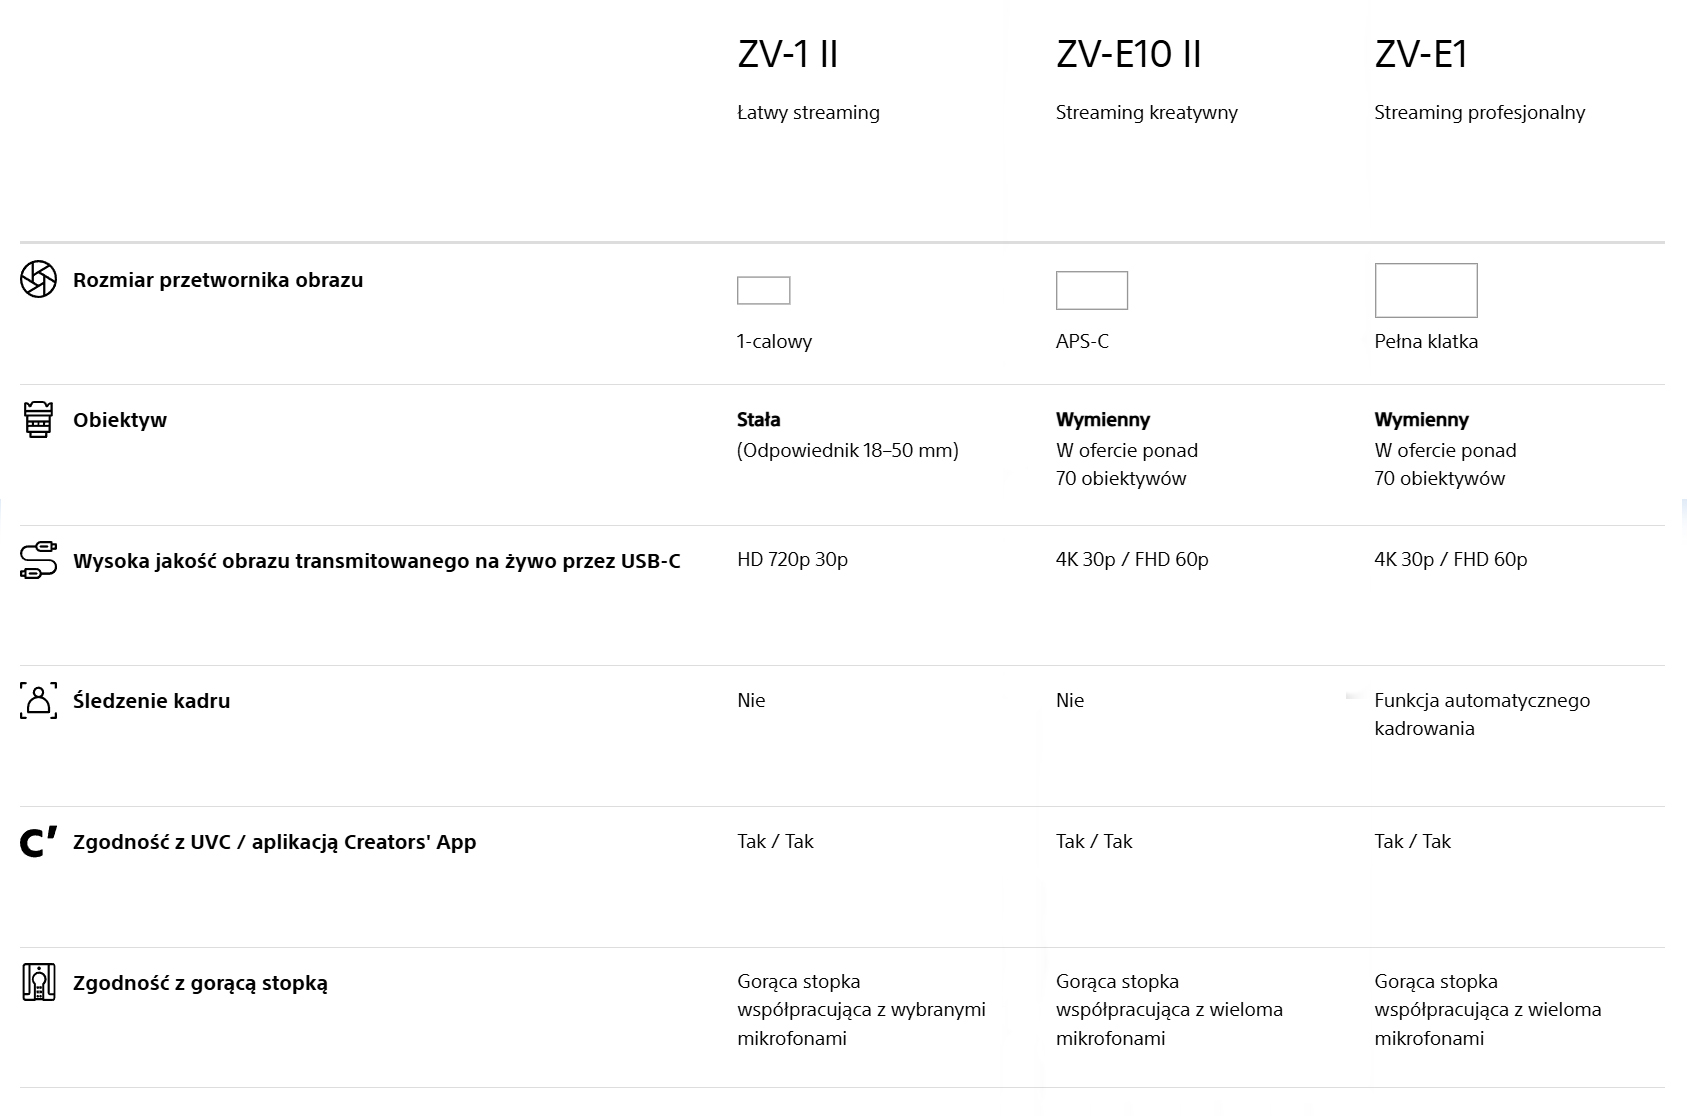The height and width of the screenshot is (1116, 1687).
Task: Click Streaming profesjonalny subtitle
Action: pyautogui.click(x=1479, y=112)
